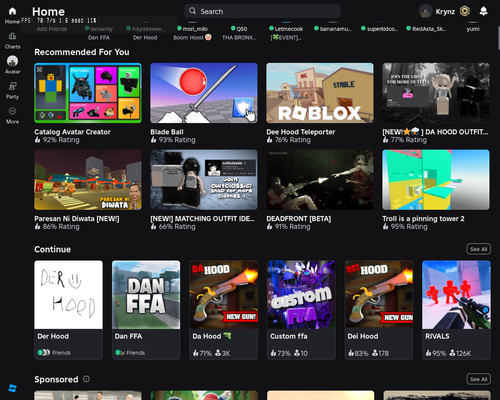
Task: Click Friends avatars under Der Hood
Action: tap(44, 352)
